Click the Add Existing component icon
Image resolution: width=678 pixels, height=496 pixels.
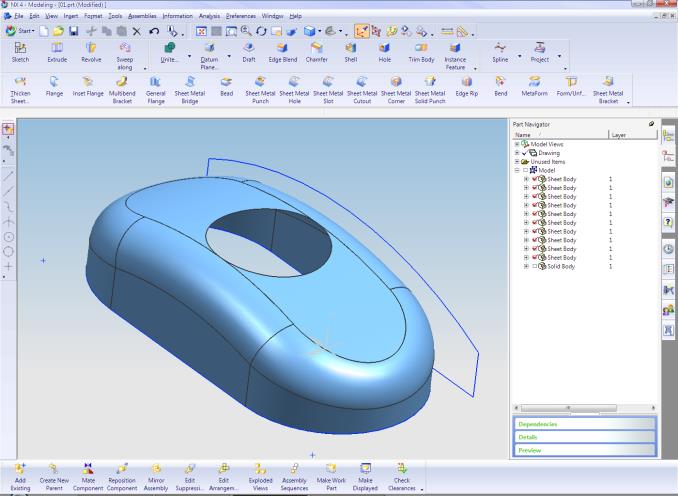tap(20, 477)
